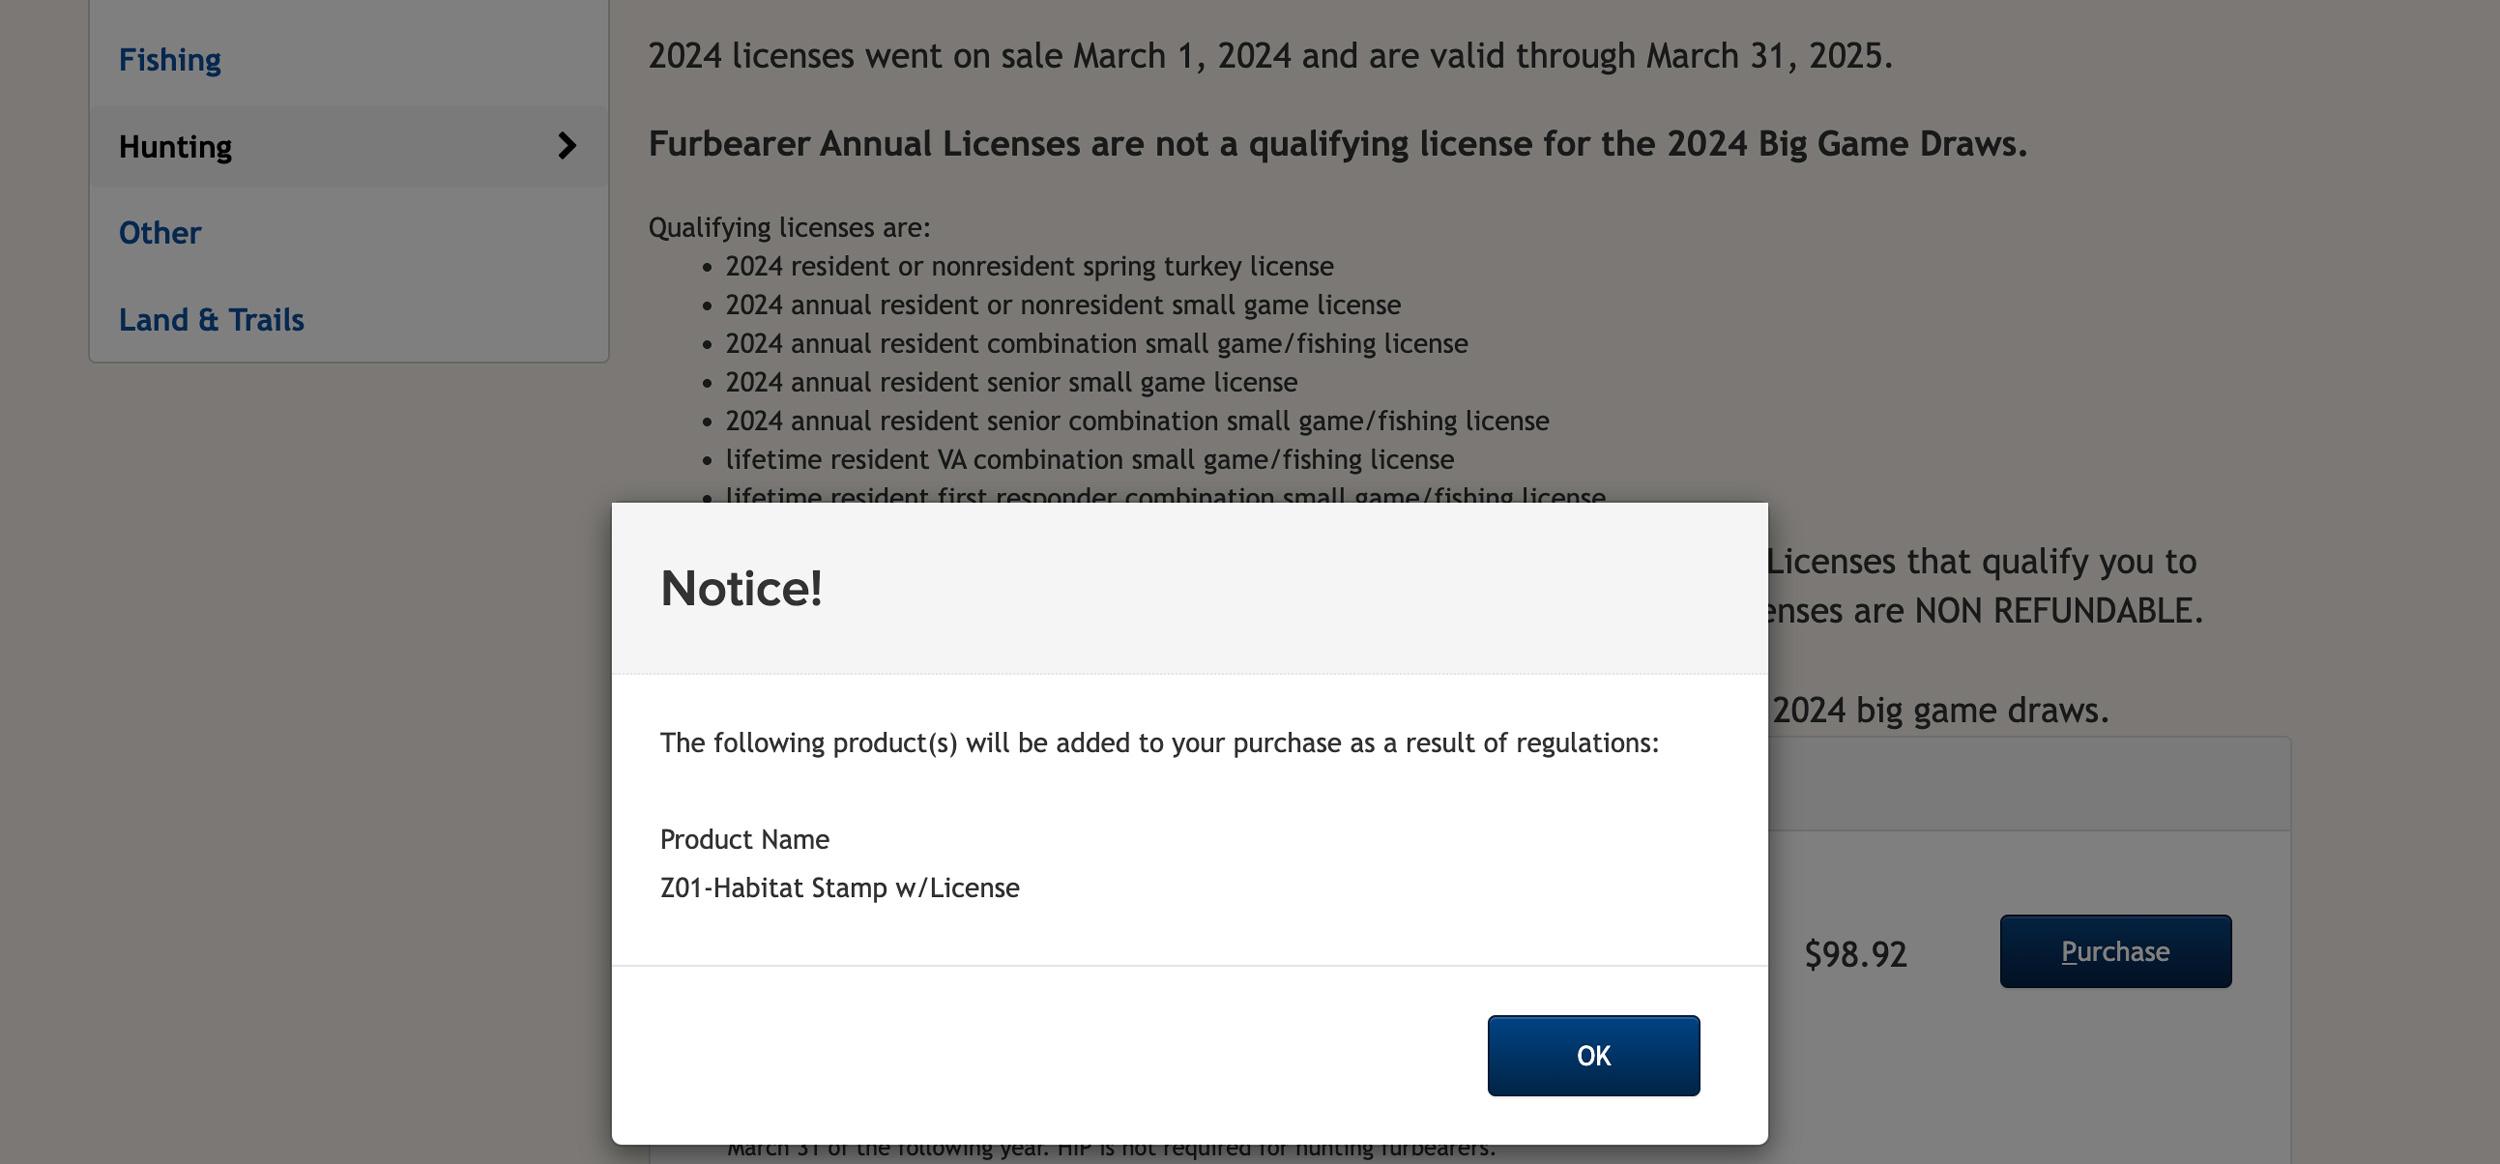
Task: Click the Product Name label in the dialog
Action: pyautogui.click(x=744, y=839)
